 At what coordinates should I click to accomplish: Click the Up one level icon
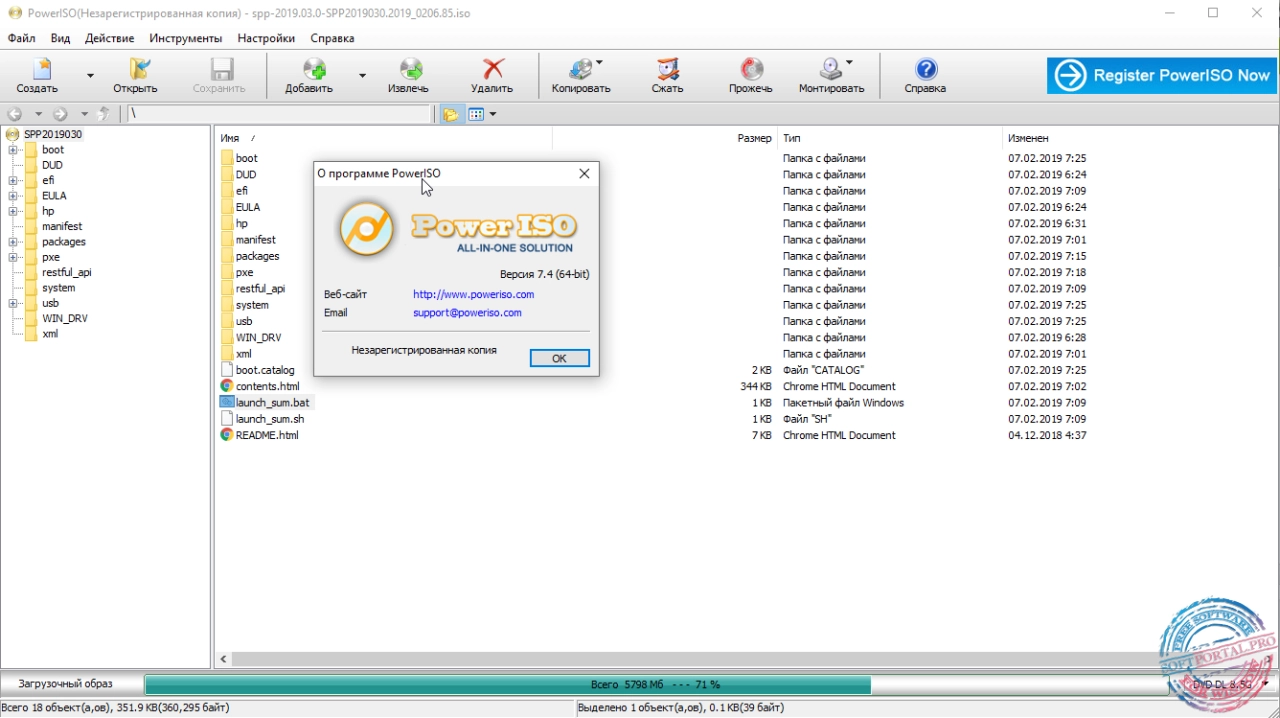(x=105, y=114)
